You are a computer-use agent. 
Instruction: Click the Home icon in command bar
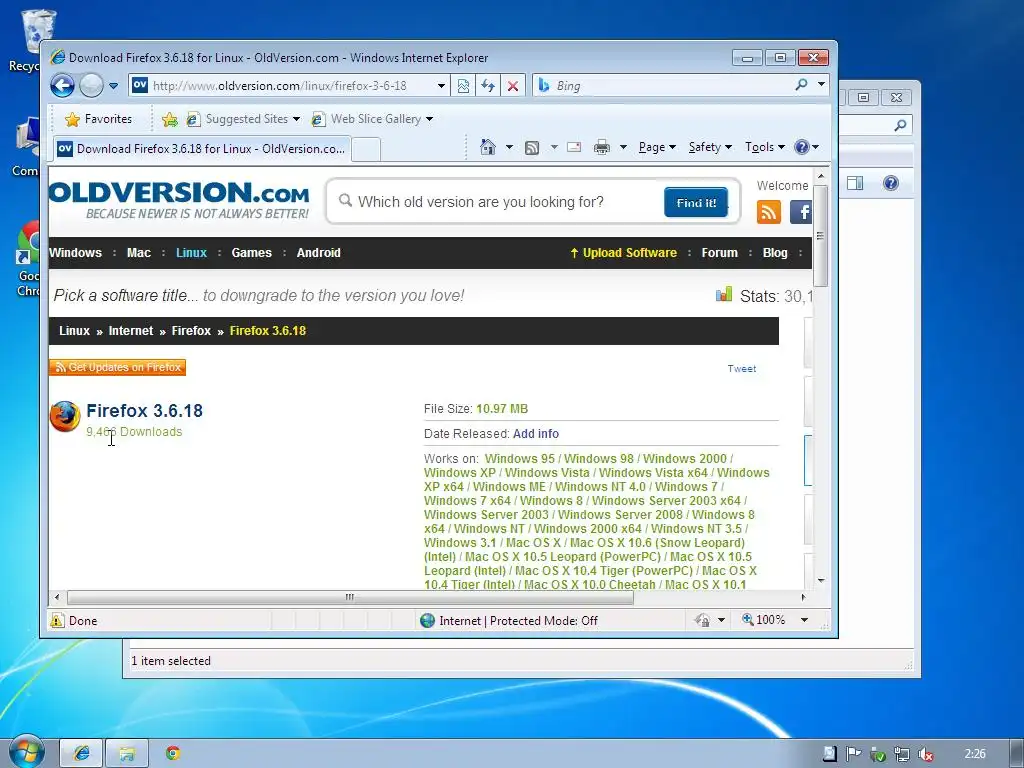pos(488,147)
